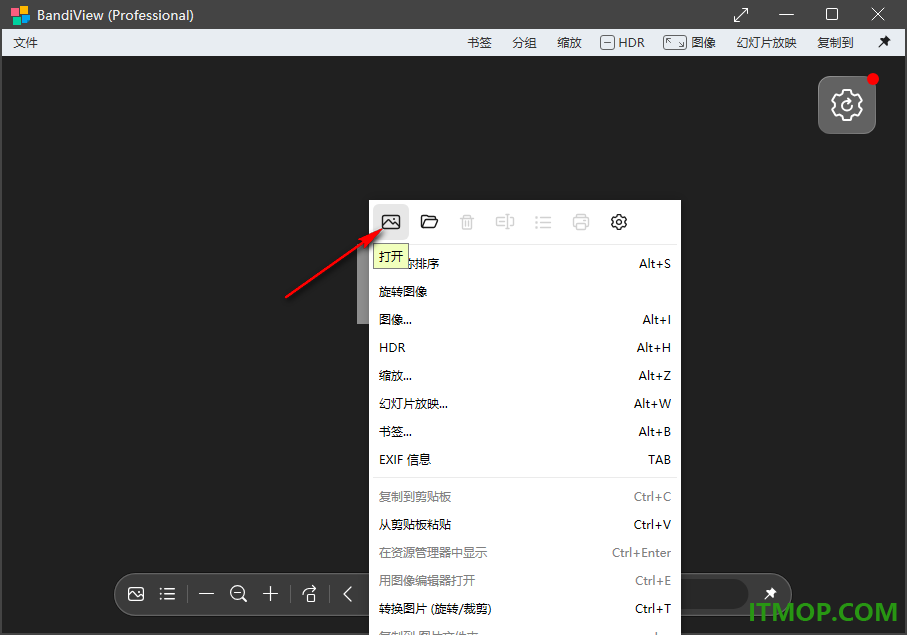Go to previous image with left chevron

pyautogui.click(x=348, y=594)
